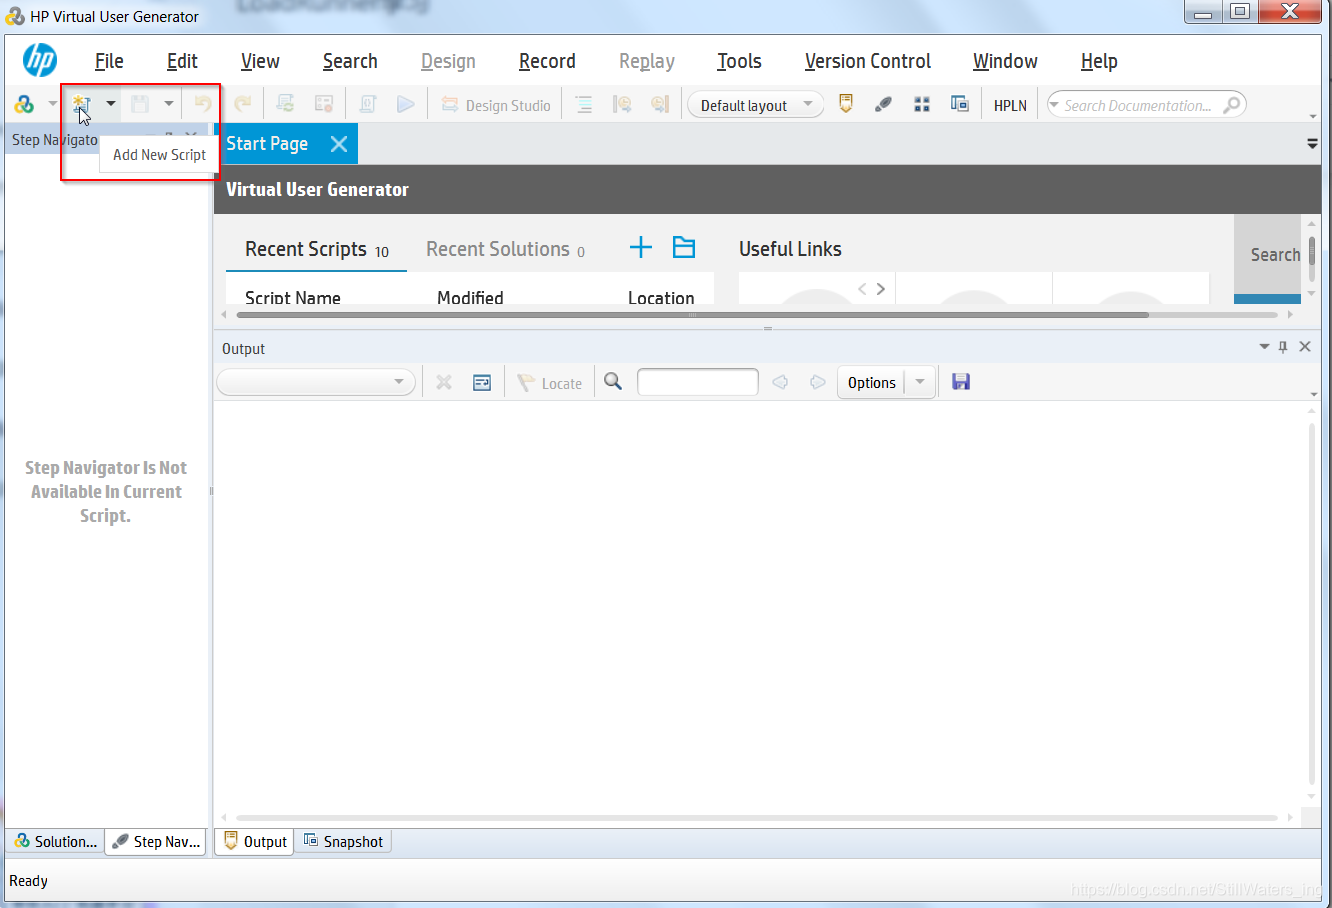Click the HPLN toolbar button

click(x=1010, y=105)
